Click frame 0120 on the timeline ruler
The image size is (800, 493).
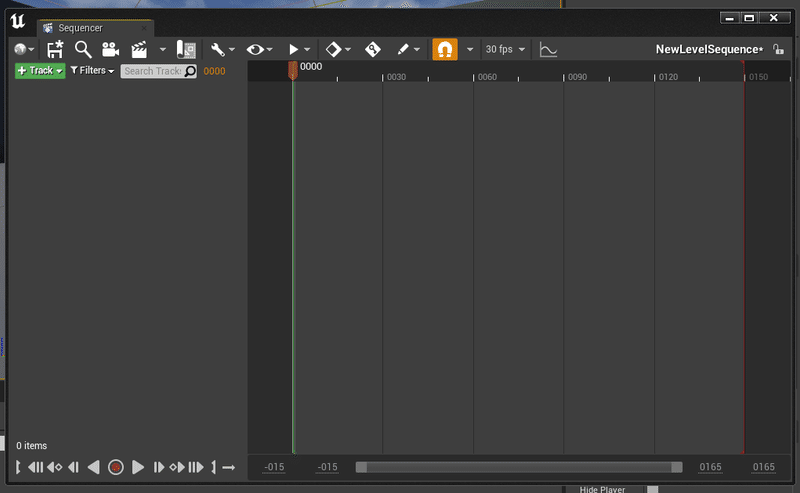tap(668, 77)
